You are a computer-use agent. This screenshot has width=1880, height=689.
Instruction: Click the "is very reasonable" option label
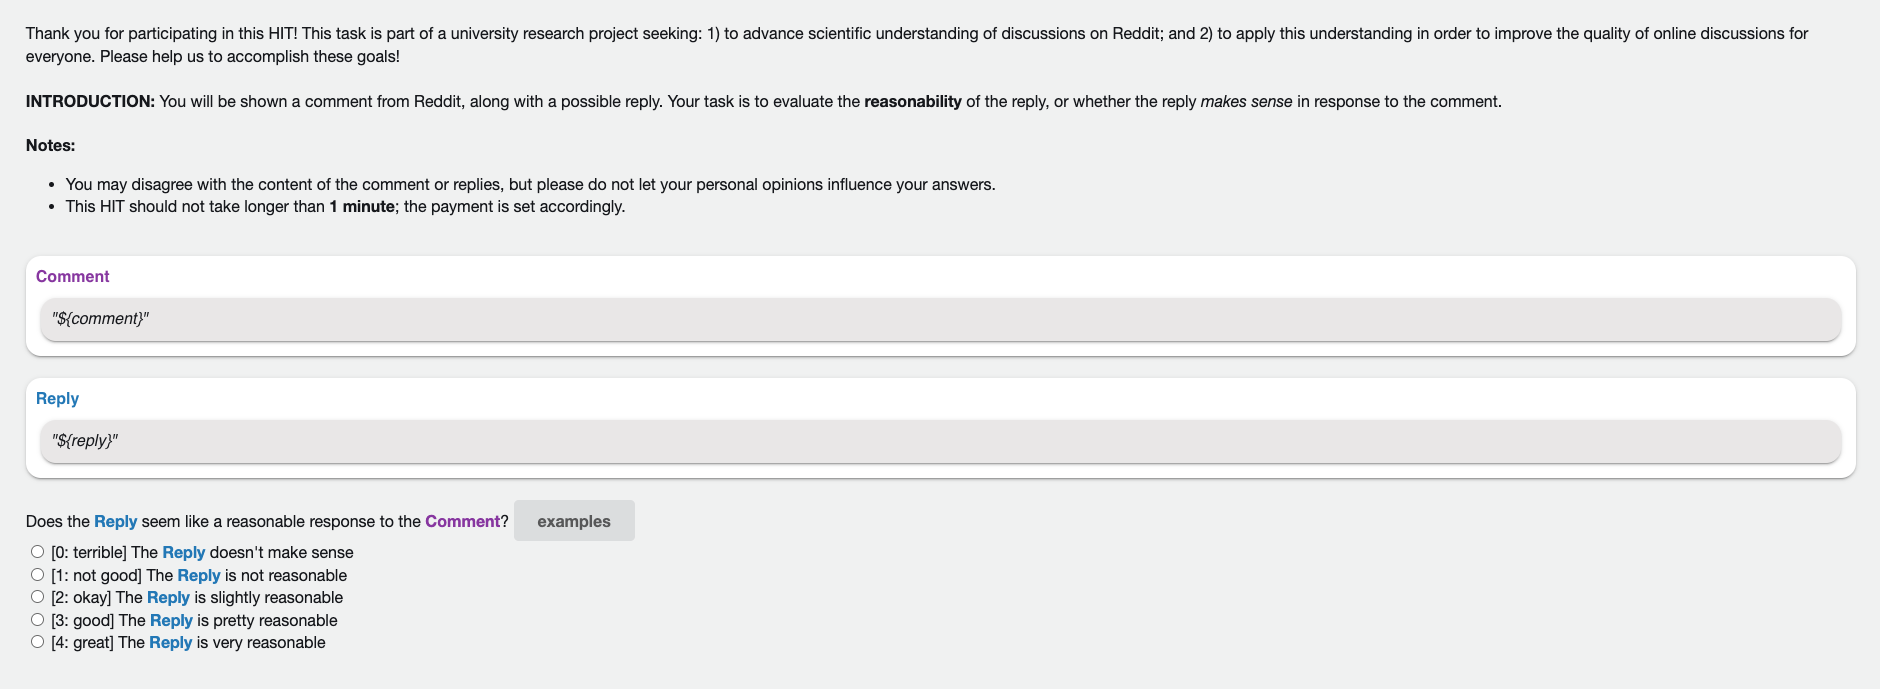[x=260, y=643]
